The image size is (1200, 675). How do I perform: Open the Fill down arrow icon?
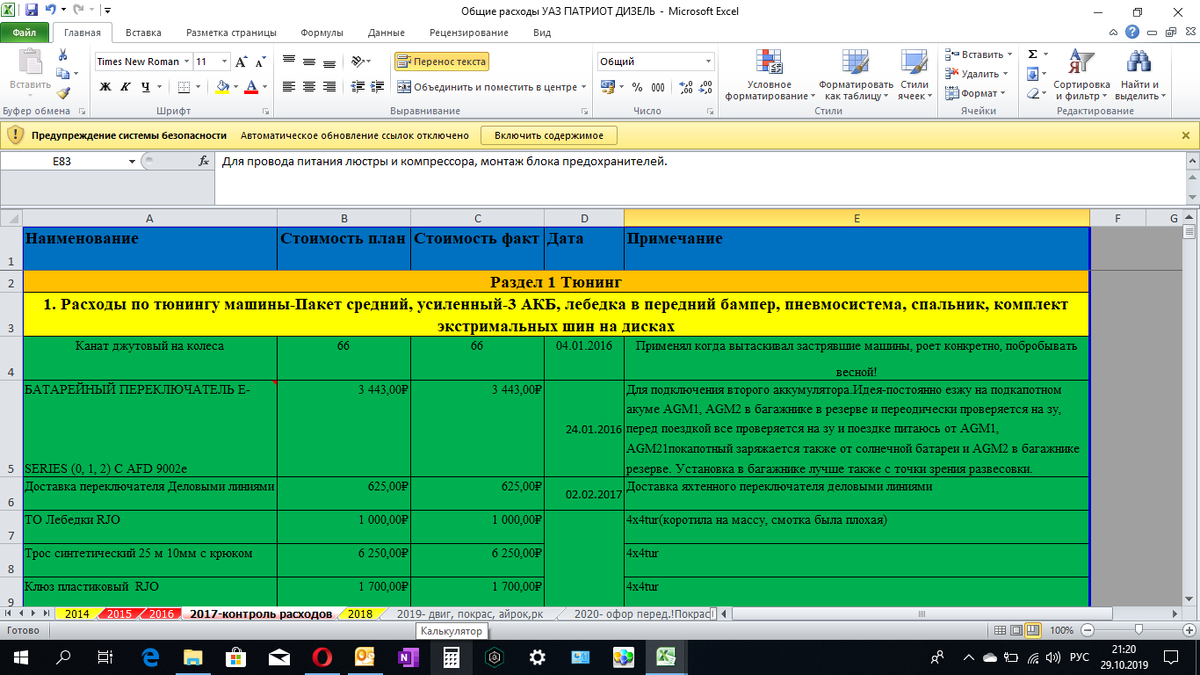(1032, 73)
